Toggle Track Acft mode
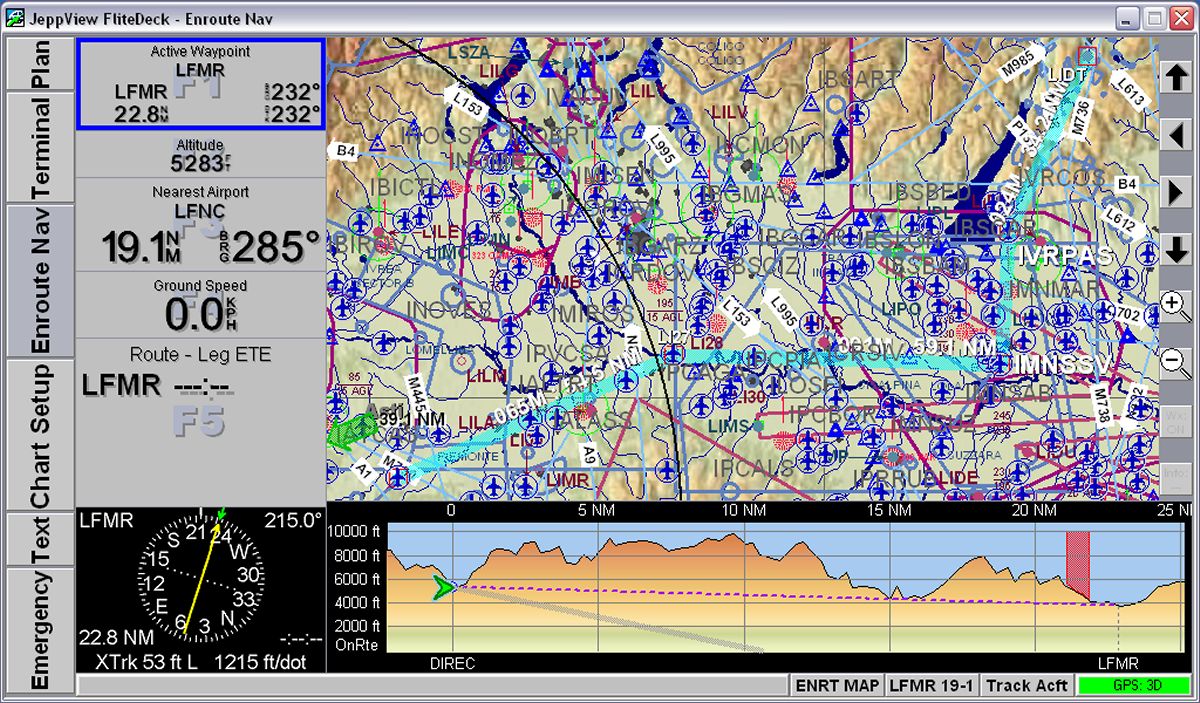This screenshot has height=703, width=1200. tap(1026, 686)
